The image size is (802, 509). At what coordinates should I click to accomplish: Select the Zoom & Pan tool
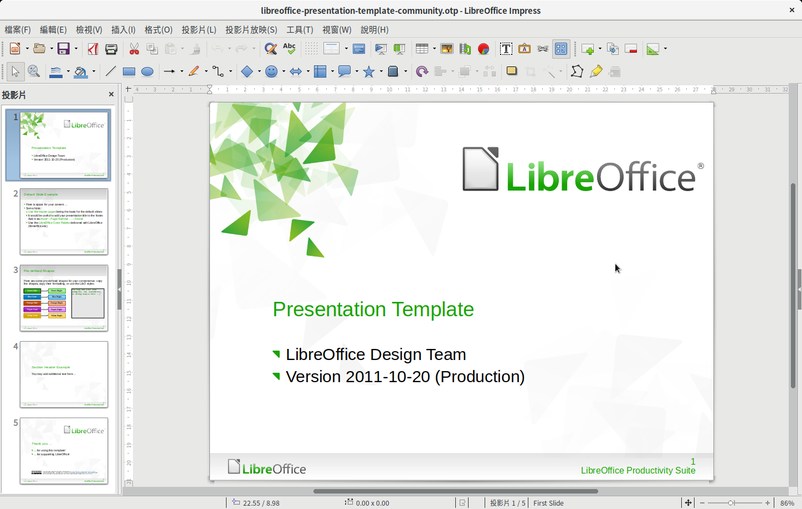tap(33, 72)
